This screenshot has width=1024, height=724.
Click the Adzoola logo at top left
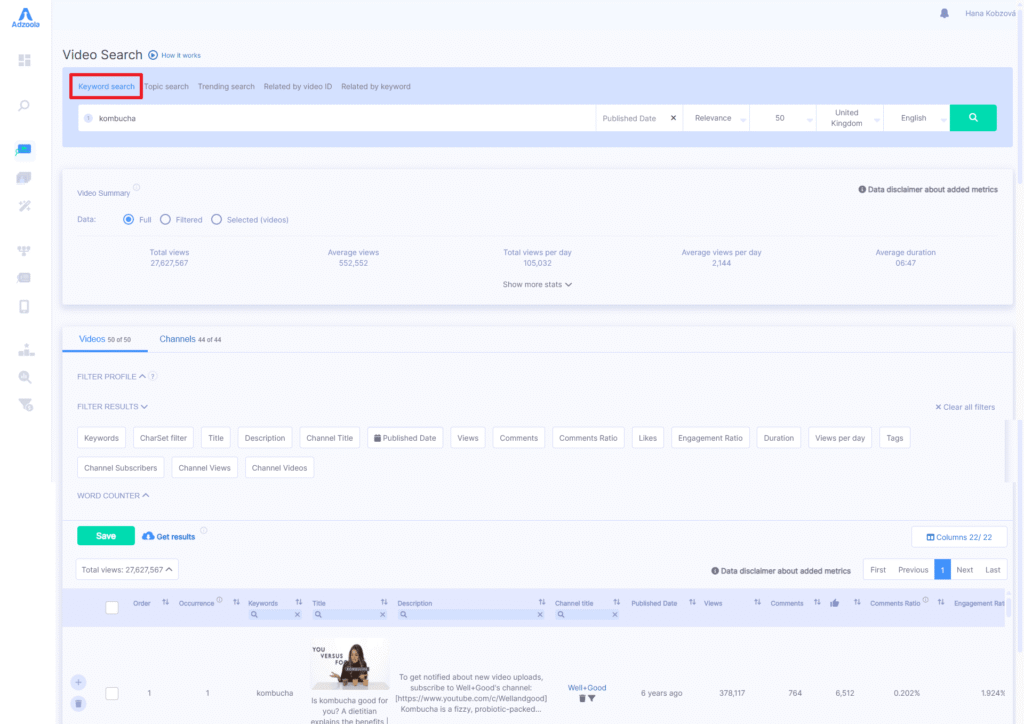coord(25,18)
